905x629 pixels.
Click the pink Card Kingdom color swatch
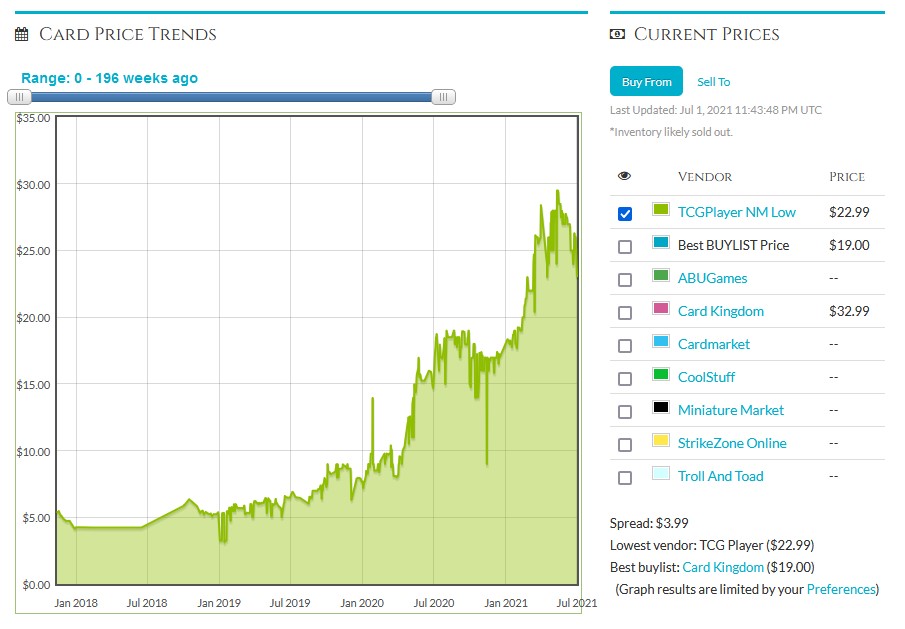click(x=660, y=308)
